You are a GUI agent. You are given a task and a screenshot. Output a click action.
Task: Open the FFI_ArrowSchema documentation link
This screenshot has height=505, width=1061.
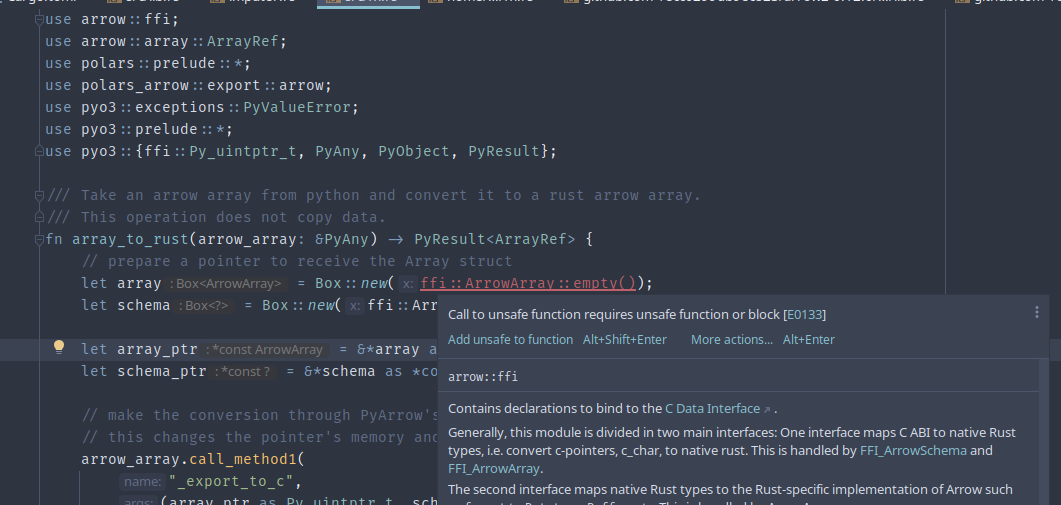pos(913,451)
